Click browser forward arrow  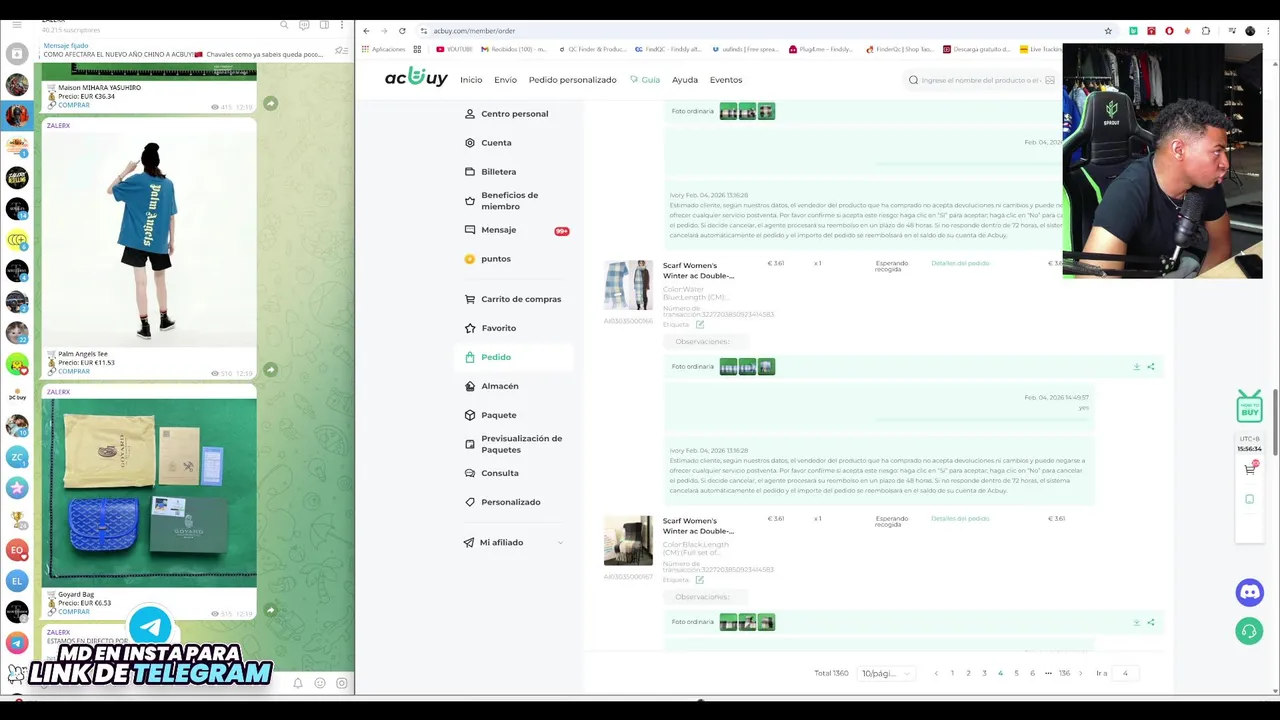click(383, 31)
